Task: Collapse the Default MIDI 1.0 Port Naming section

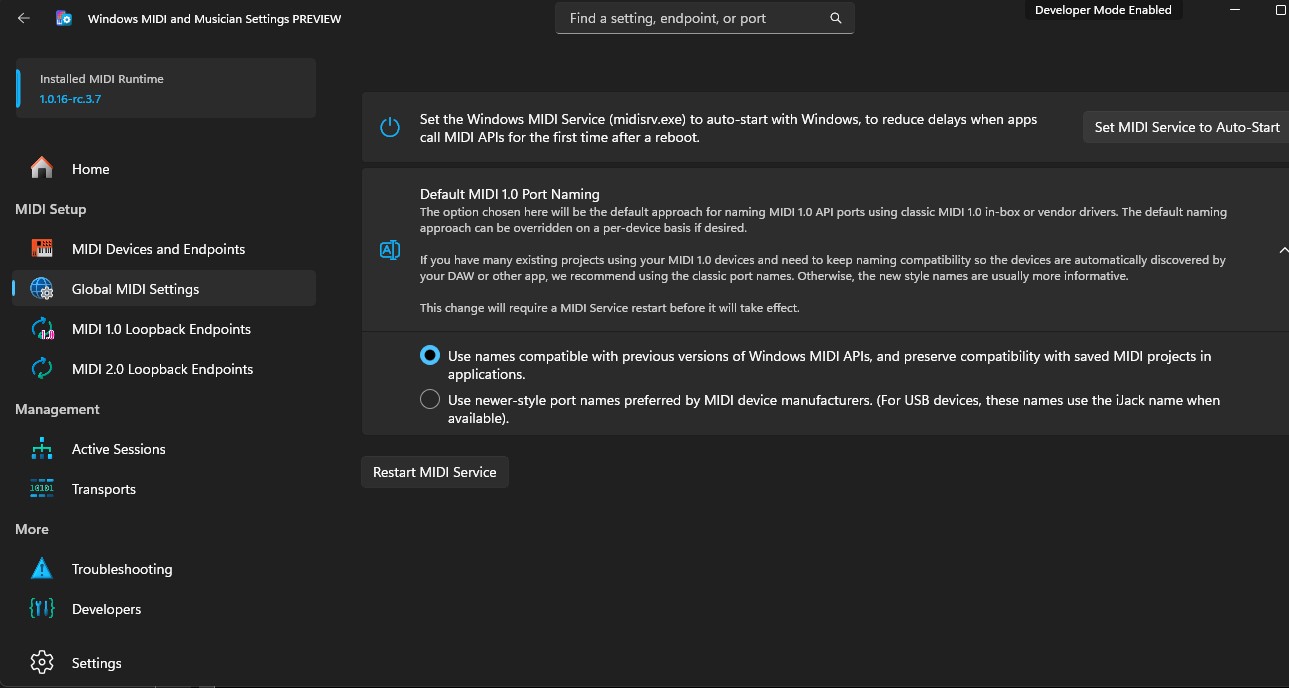Action: (x=1282, y=250)
